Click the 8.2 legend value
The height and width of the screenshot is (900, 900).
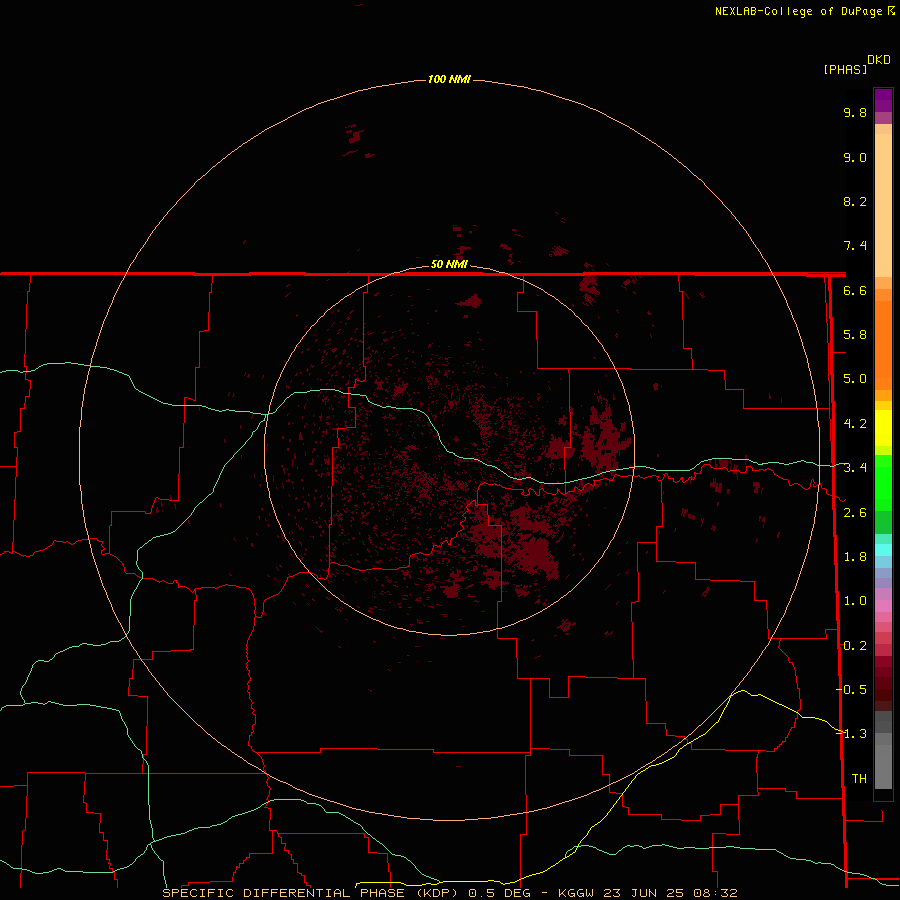click(x=855, y=201)
